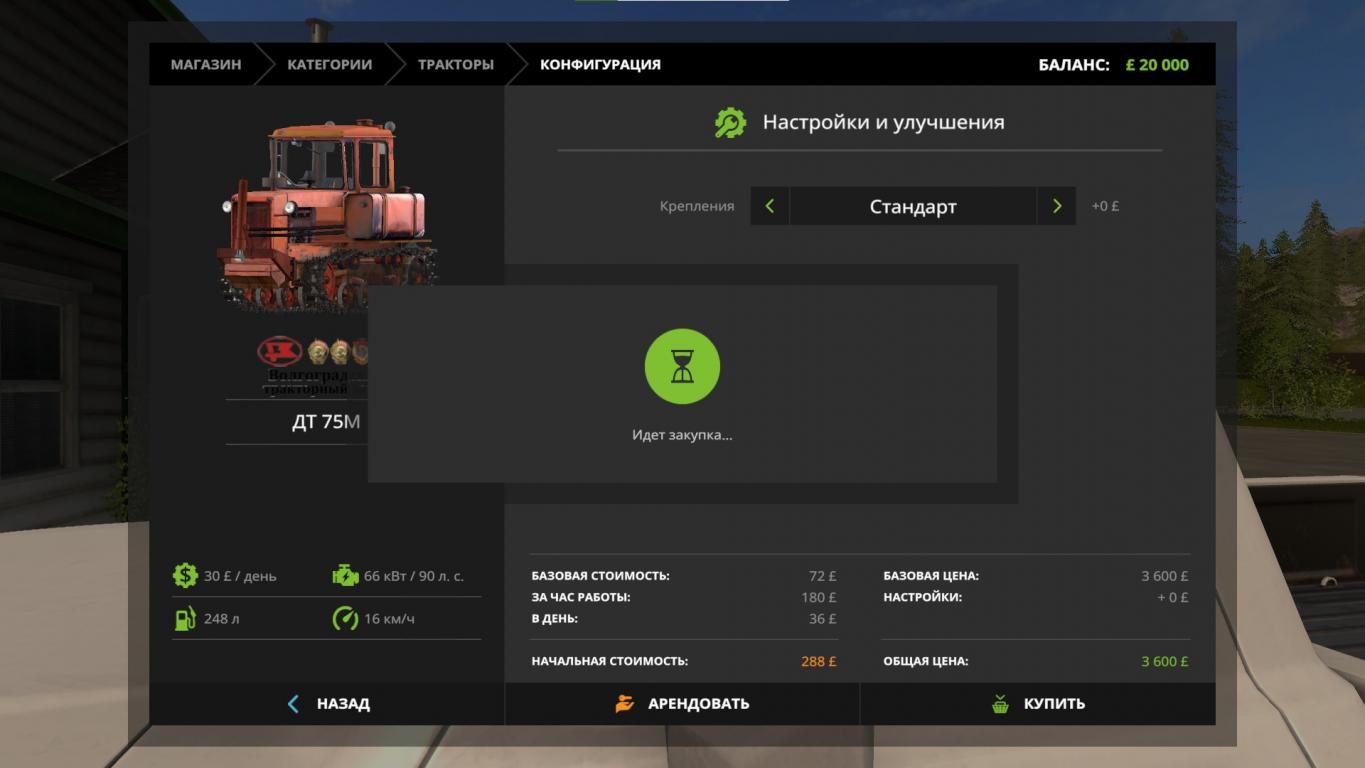Screen dimensions: 1365x768
Task: Select the Конфигурация breadcrumb
Action: [x=600, y=65]
